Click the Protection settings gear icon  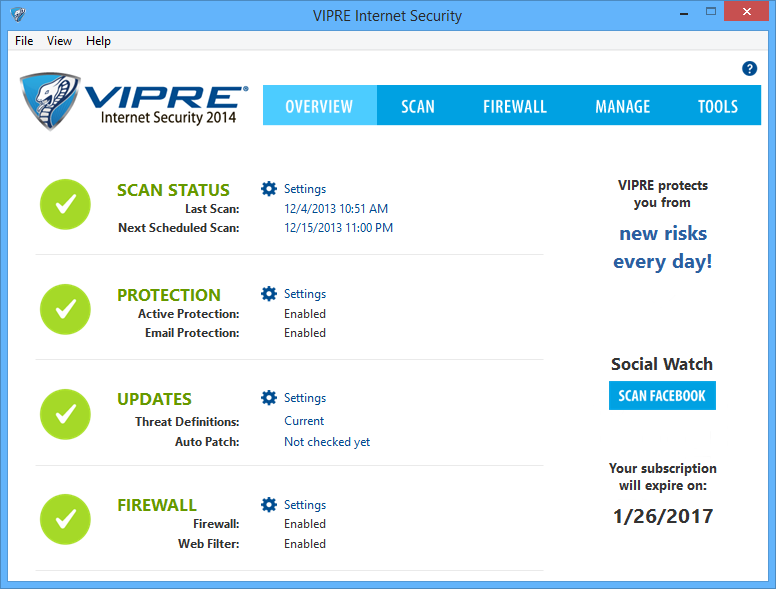(269, 294)
